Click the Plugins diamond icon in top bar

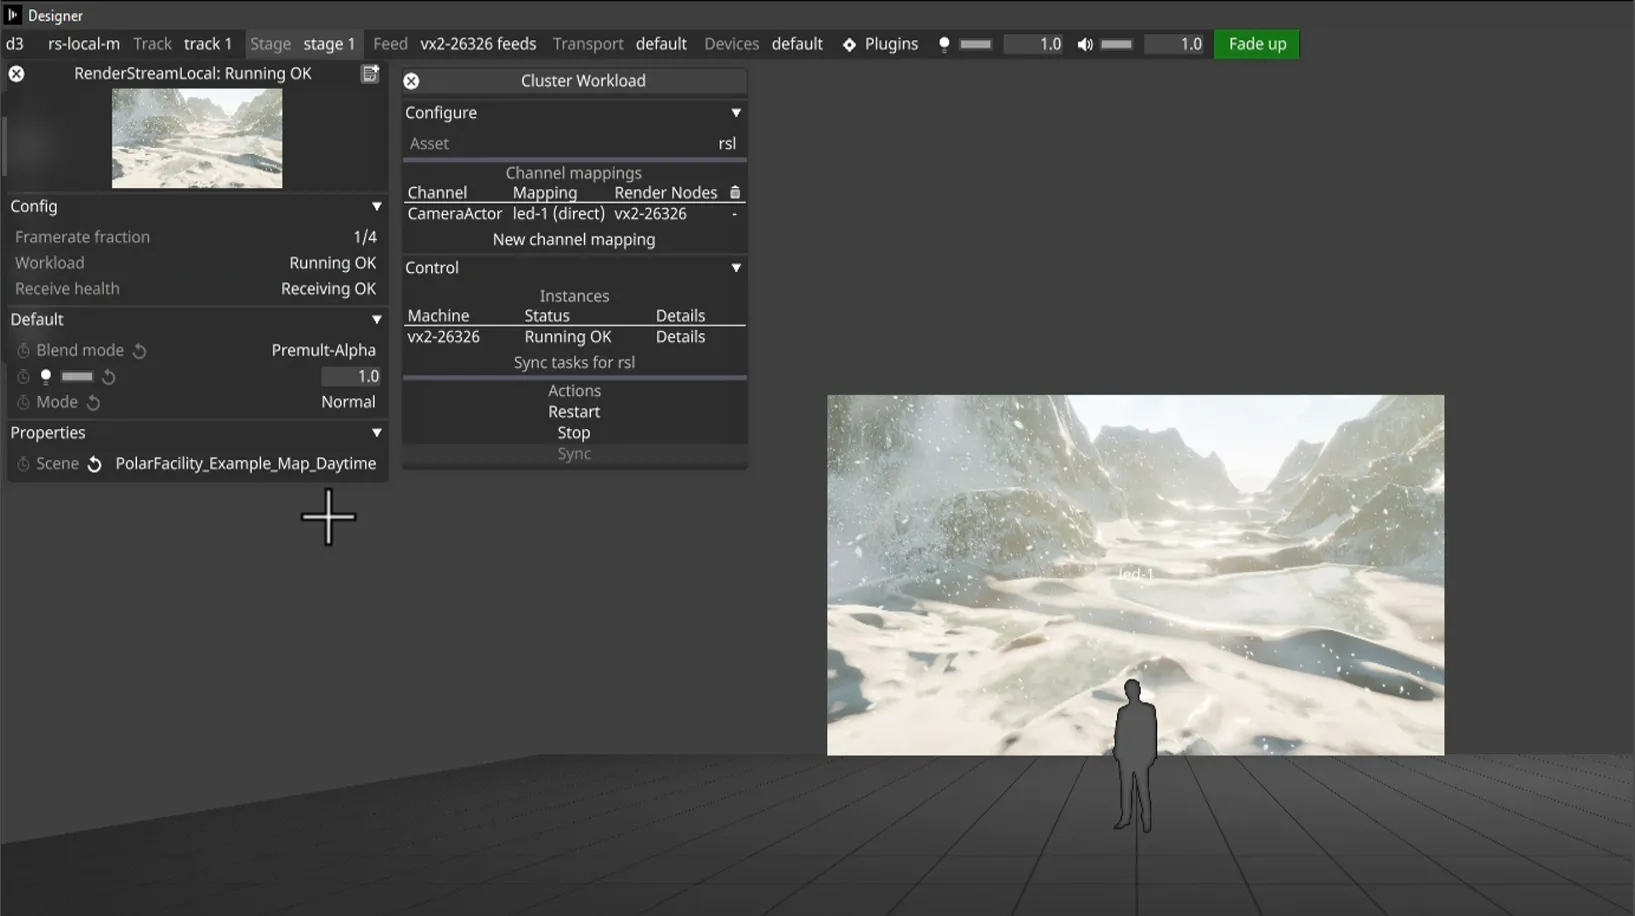[849, 44]
